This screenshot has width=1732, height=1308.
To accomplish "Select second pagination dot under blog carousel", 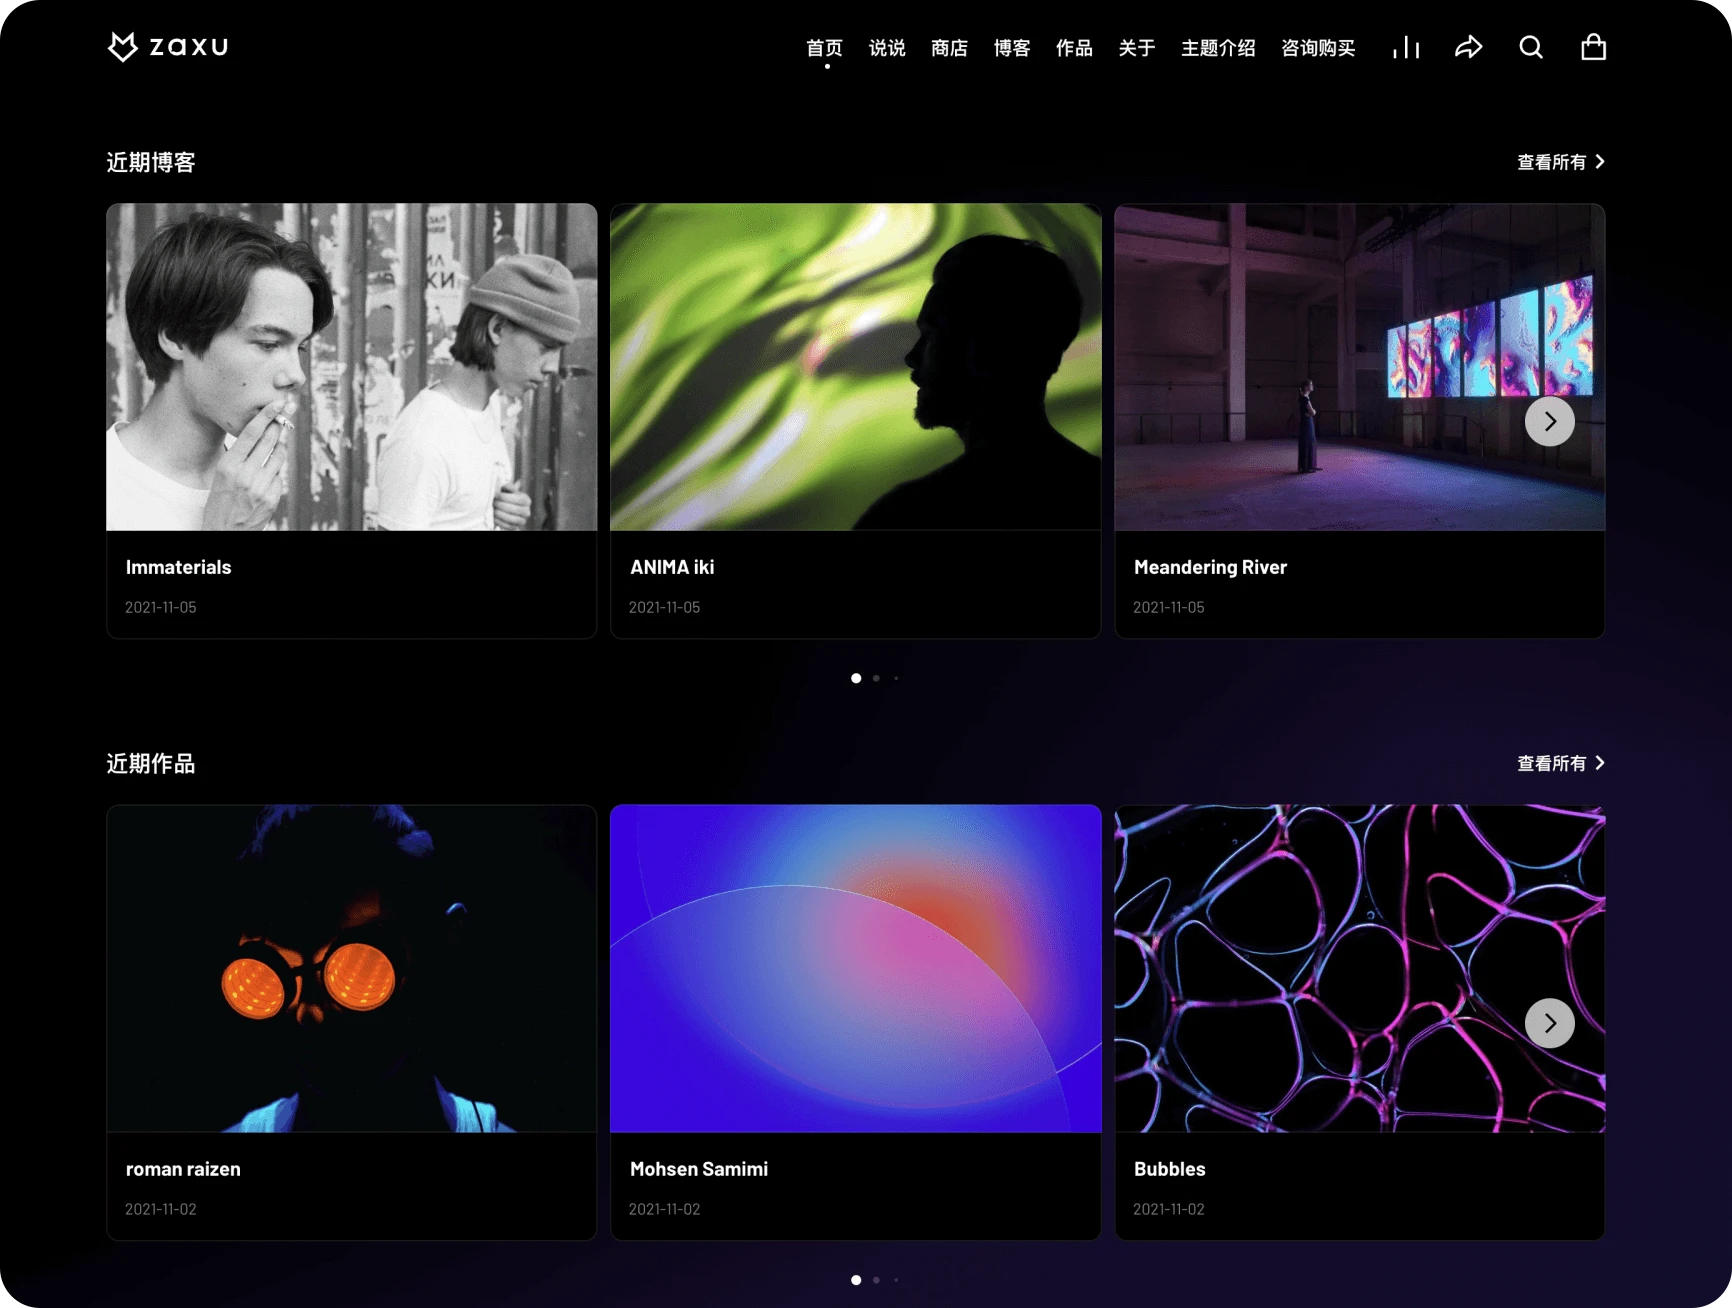I will pyautogui.click(x=876, y=678).
